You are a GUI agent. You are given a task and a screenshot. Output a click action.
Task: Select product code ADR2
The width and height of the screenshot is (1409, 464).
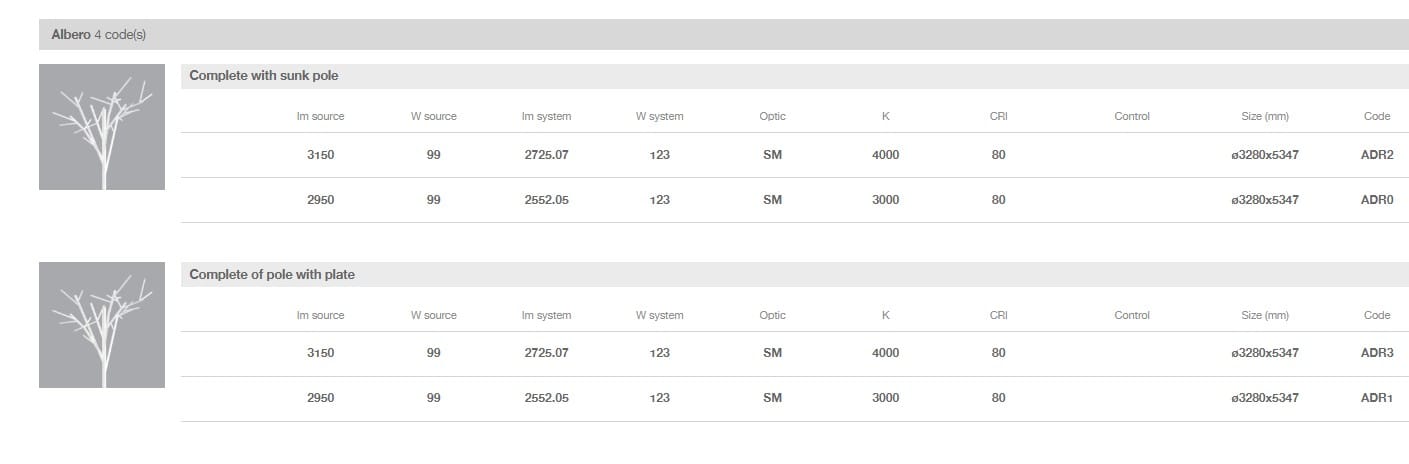coord(1376,155)
